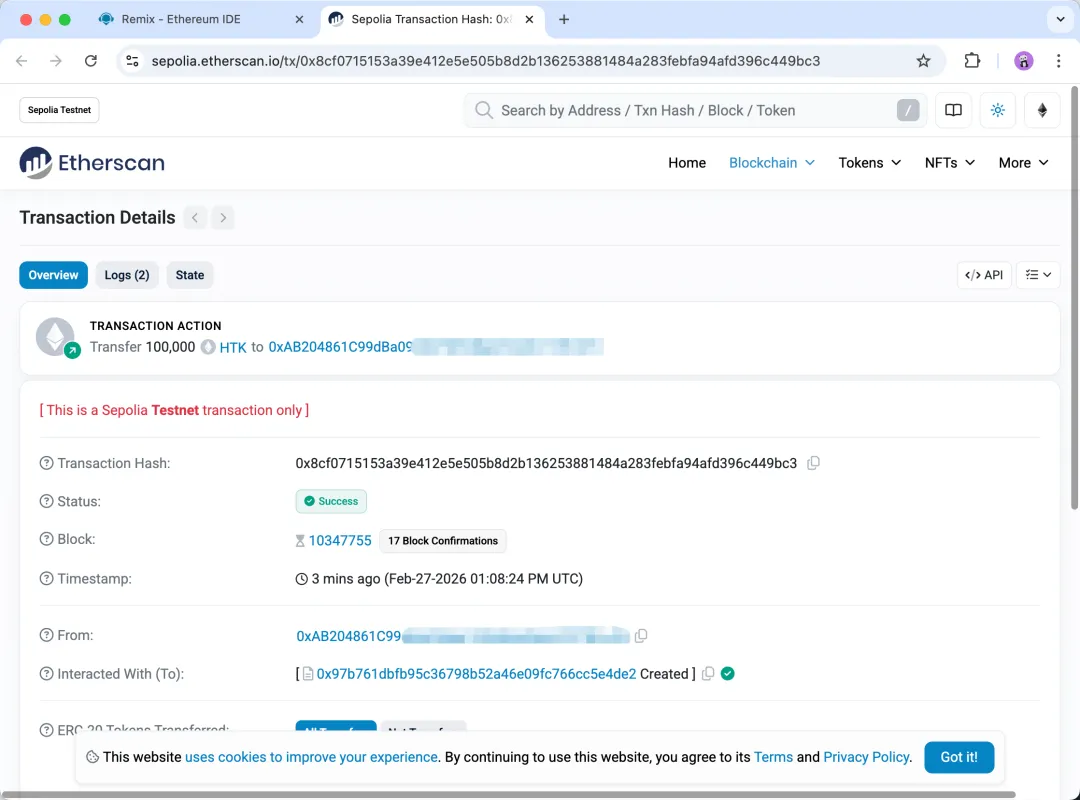The image size is (1080, 800).
Task: Click the Etherscan logo
Action: click(92, 163)
